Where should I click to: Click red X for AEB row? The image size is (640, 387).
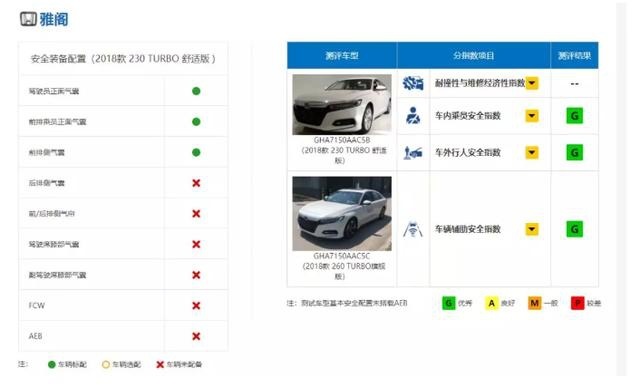tap(196, 336)
